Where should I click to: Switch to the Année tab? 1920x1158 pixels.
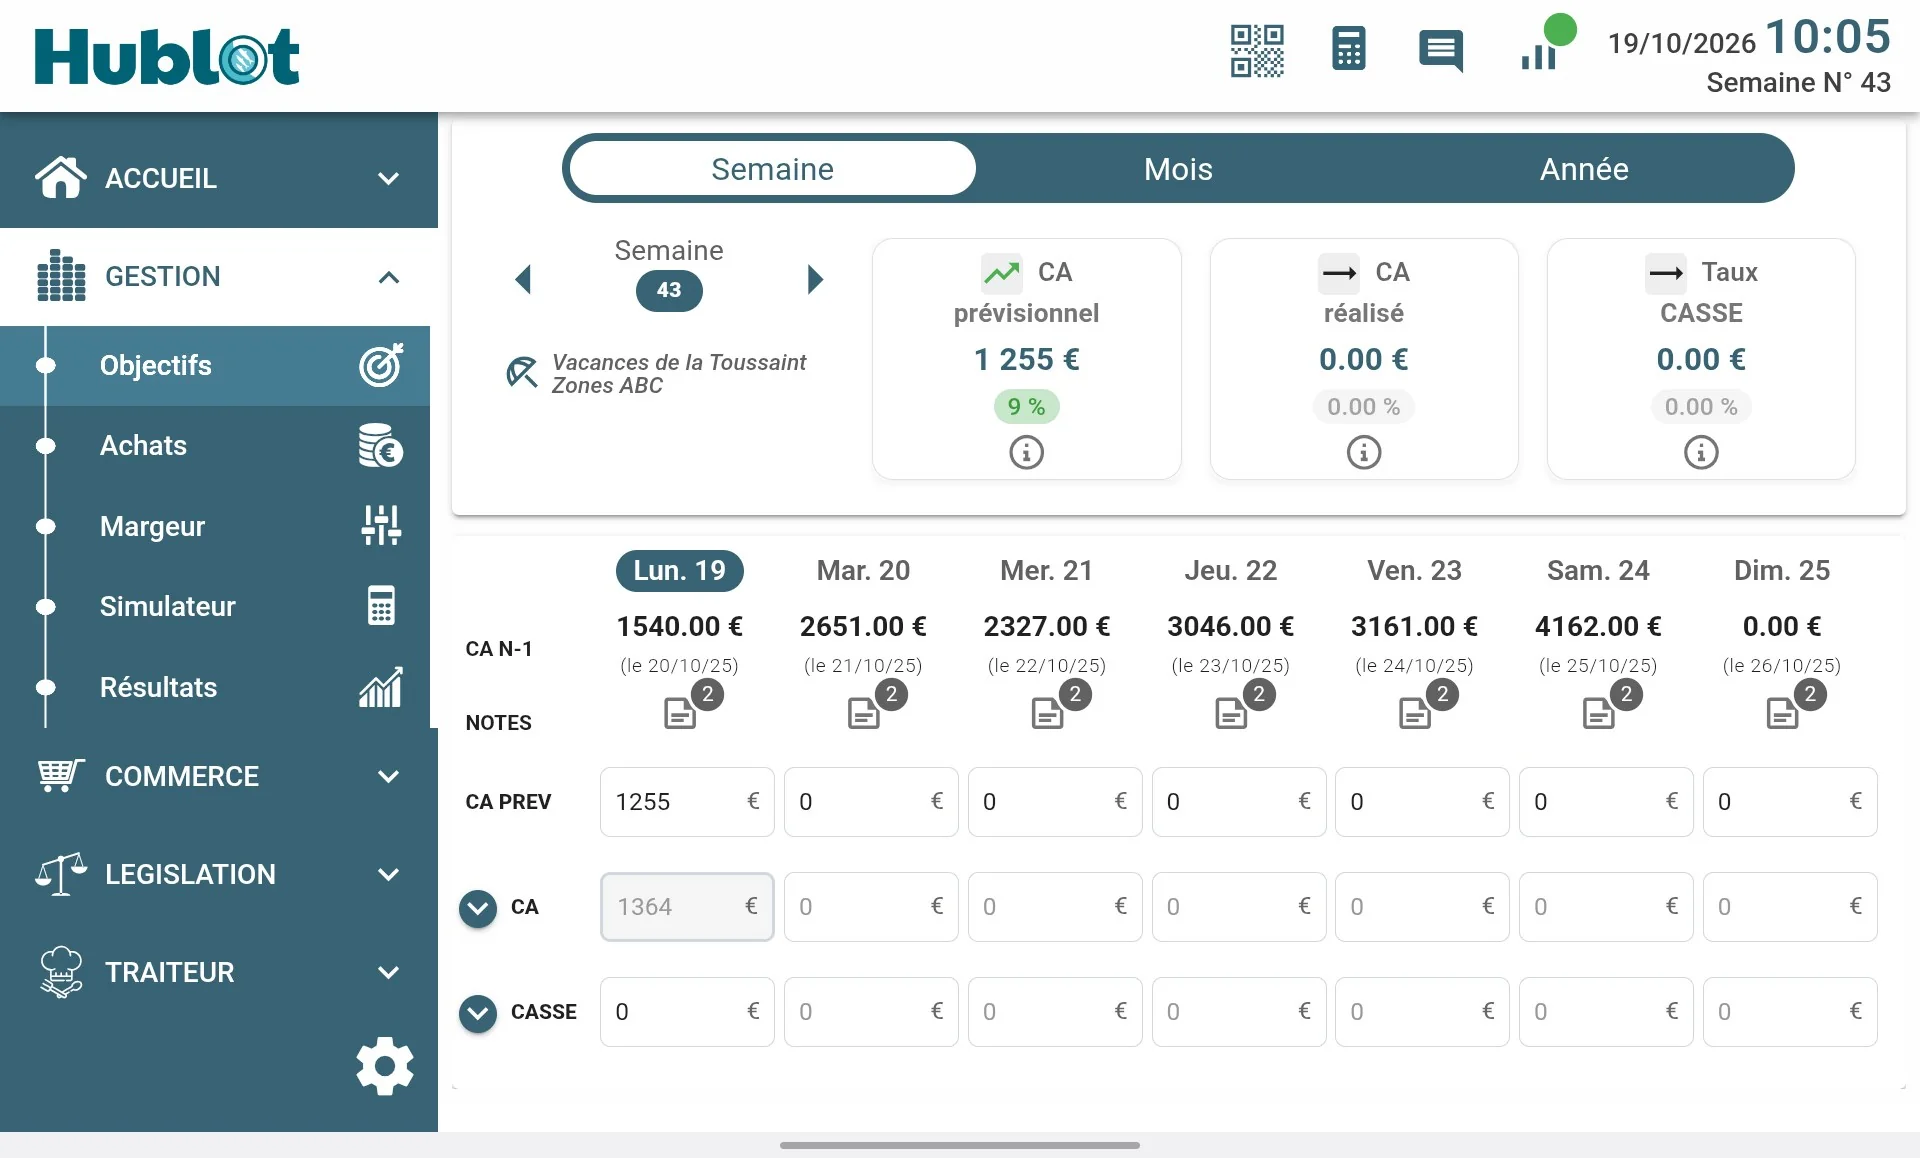[1584, 168]
